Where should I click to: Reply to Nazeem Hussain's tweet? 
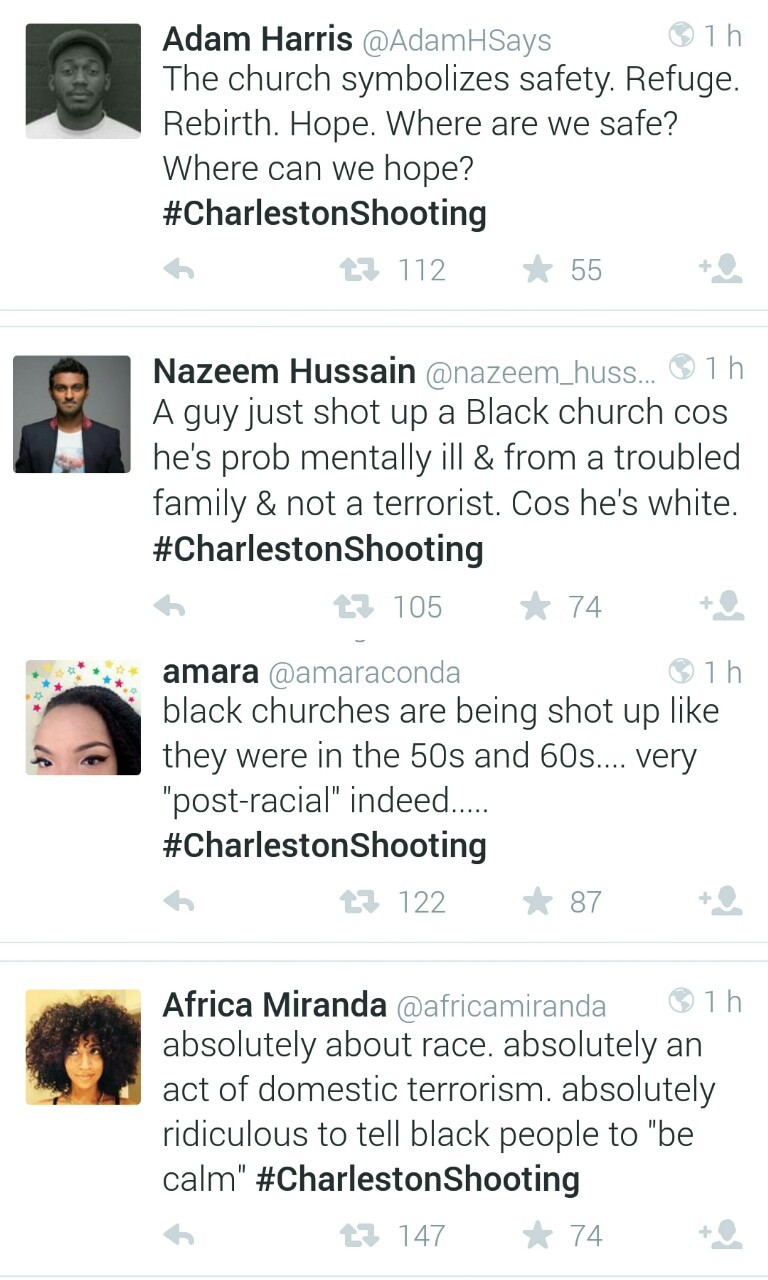click(170, 607)
